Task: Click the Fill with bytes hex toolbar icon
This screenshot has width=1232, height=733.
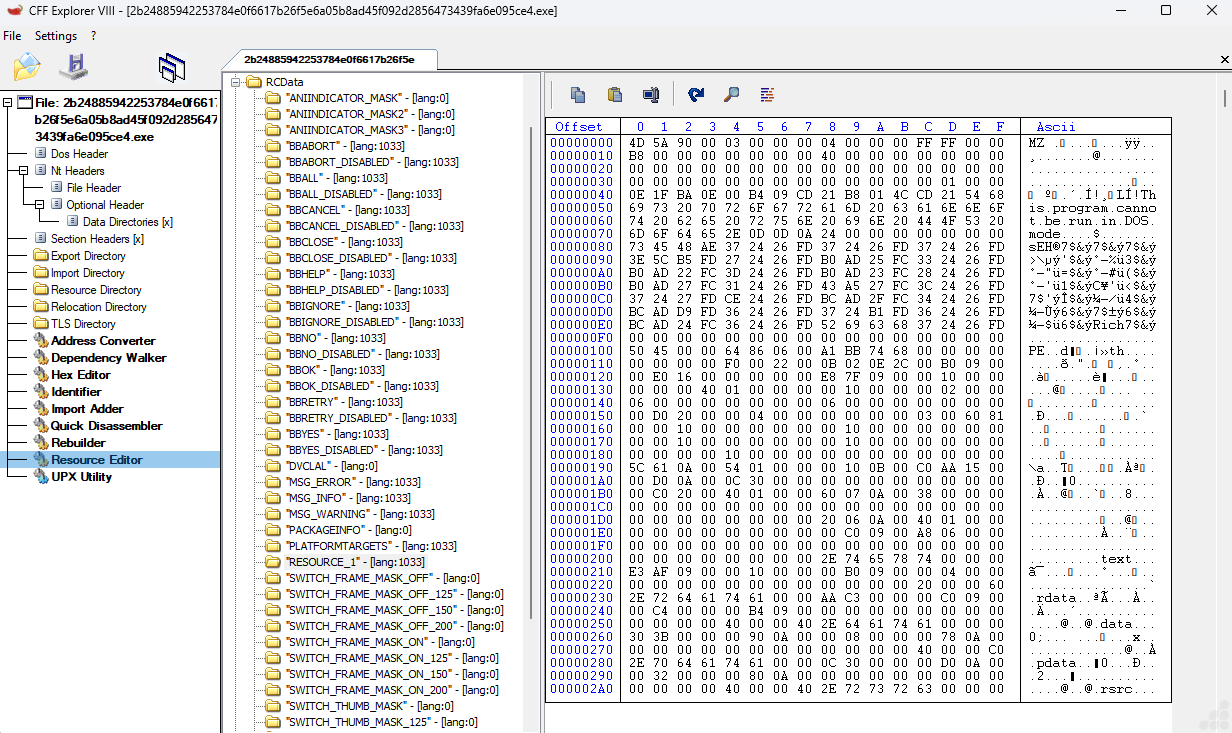Action: (767, 95)
